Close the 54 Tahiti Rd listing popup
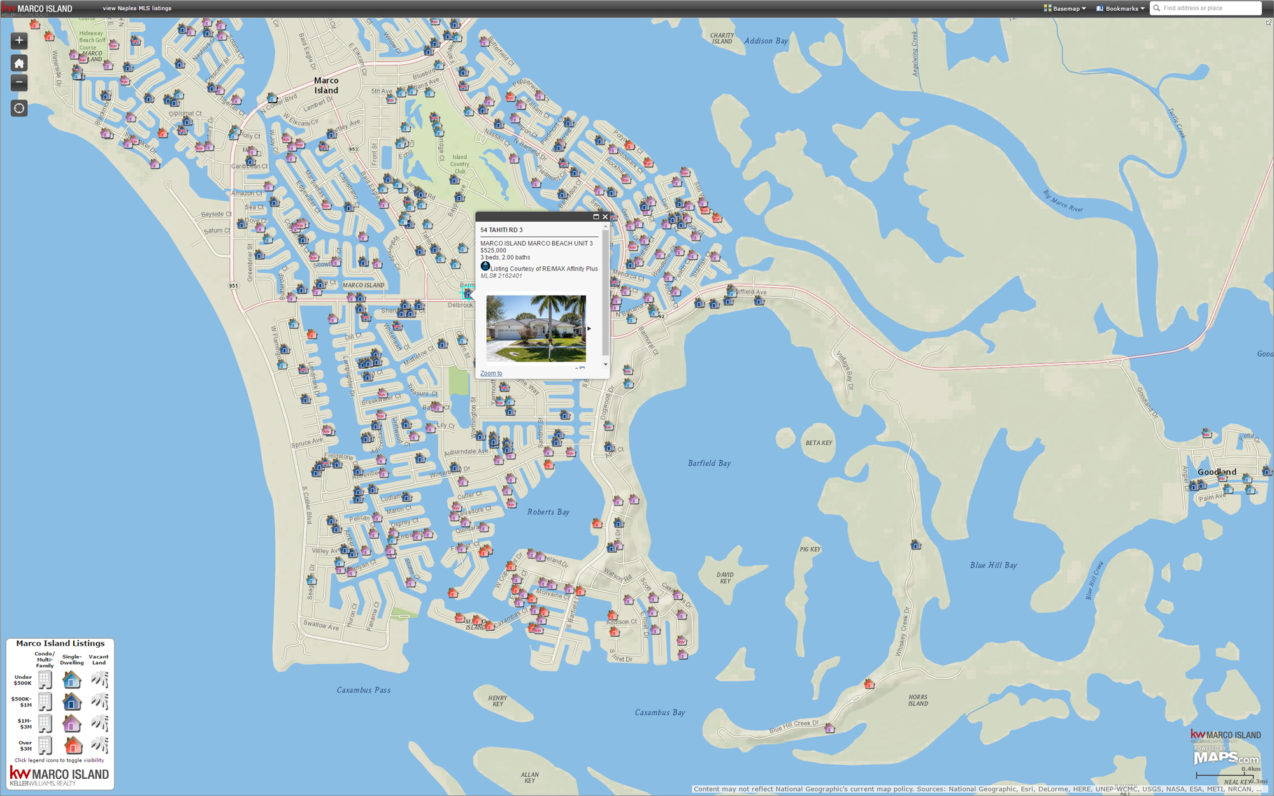1274x796 pixels. [605, 216]
